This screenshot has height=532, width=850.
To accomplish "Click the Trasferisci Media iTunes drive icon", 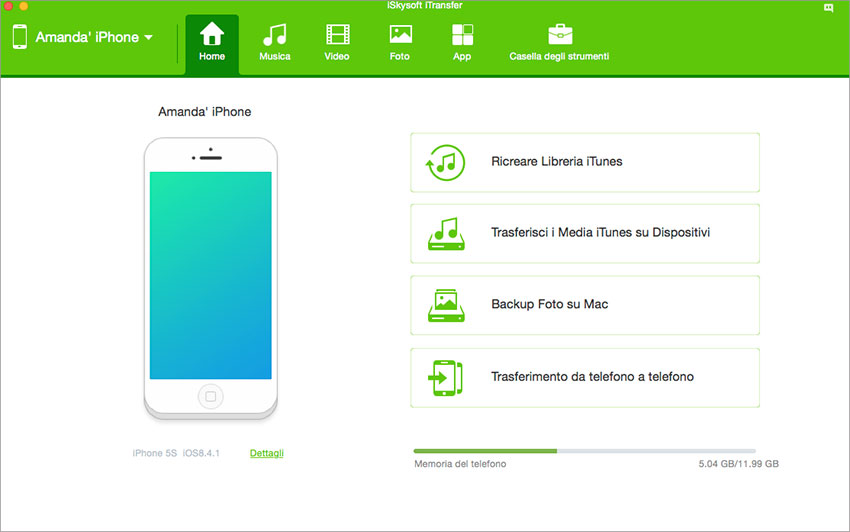I will [x=446, y=234].
